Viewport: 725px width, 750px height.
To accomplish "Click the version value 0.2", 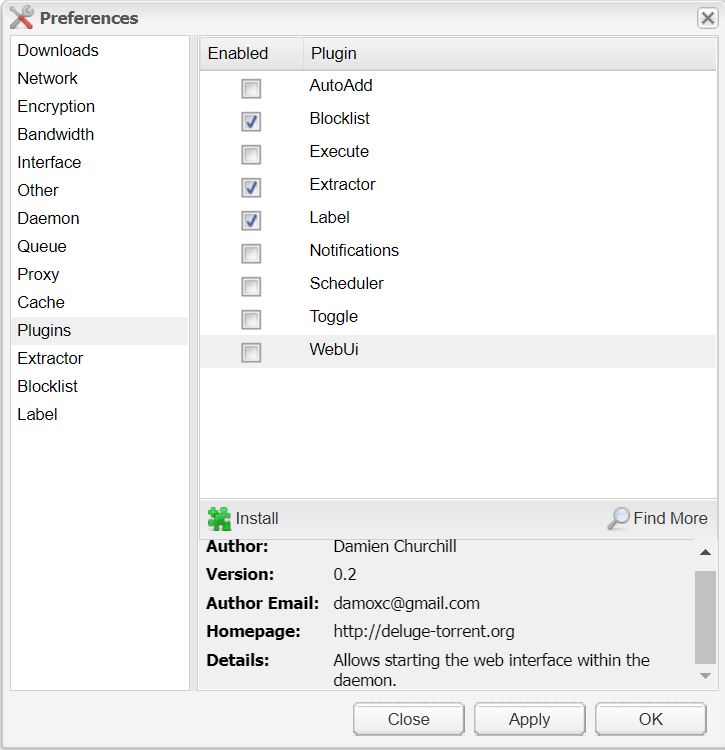I will 344,574.
